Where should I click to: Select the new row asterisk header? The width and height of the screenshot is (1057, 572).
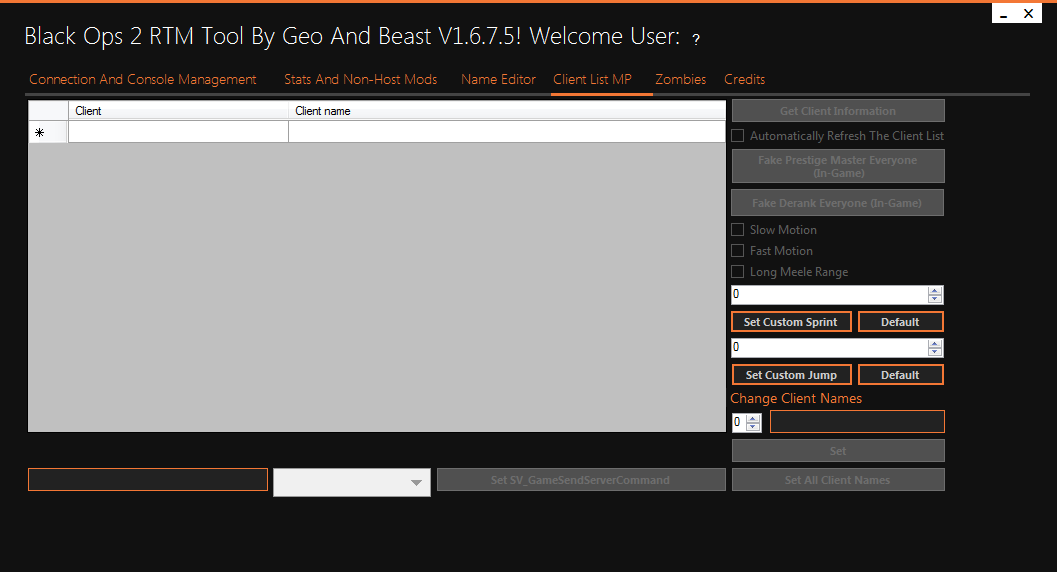coord(48,132)
